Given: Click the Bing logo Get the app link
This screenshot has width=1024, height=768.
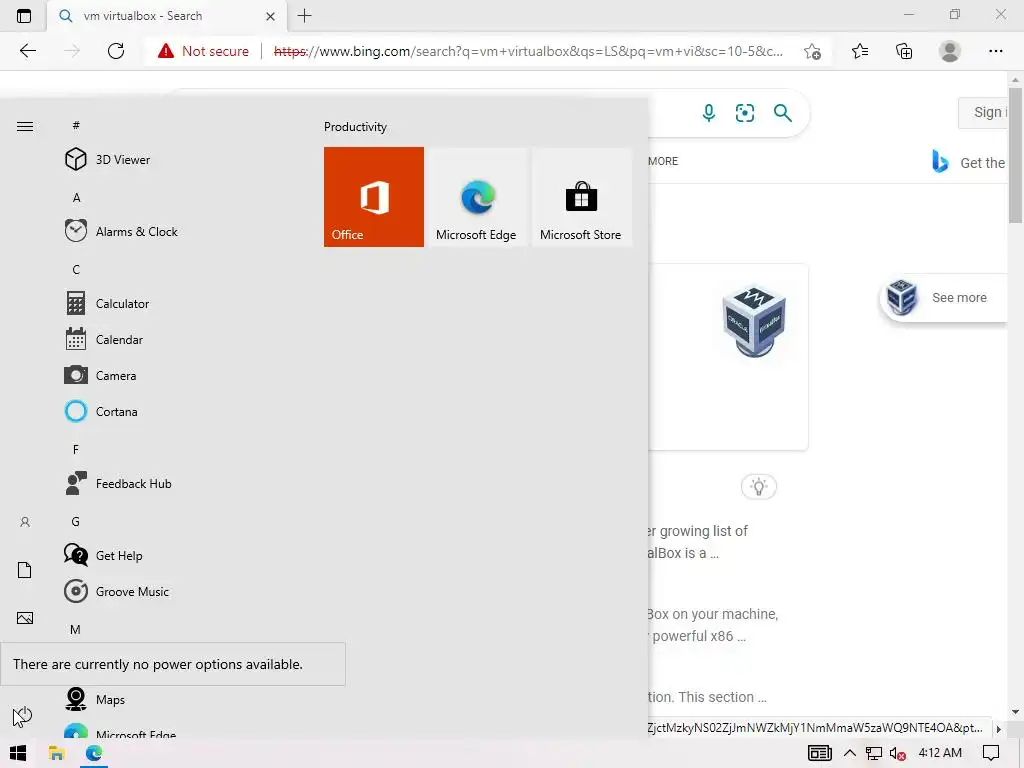Looking at the screenshot, I should pyautogui.click(x=968, y=162).
